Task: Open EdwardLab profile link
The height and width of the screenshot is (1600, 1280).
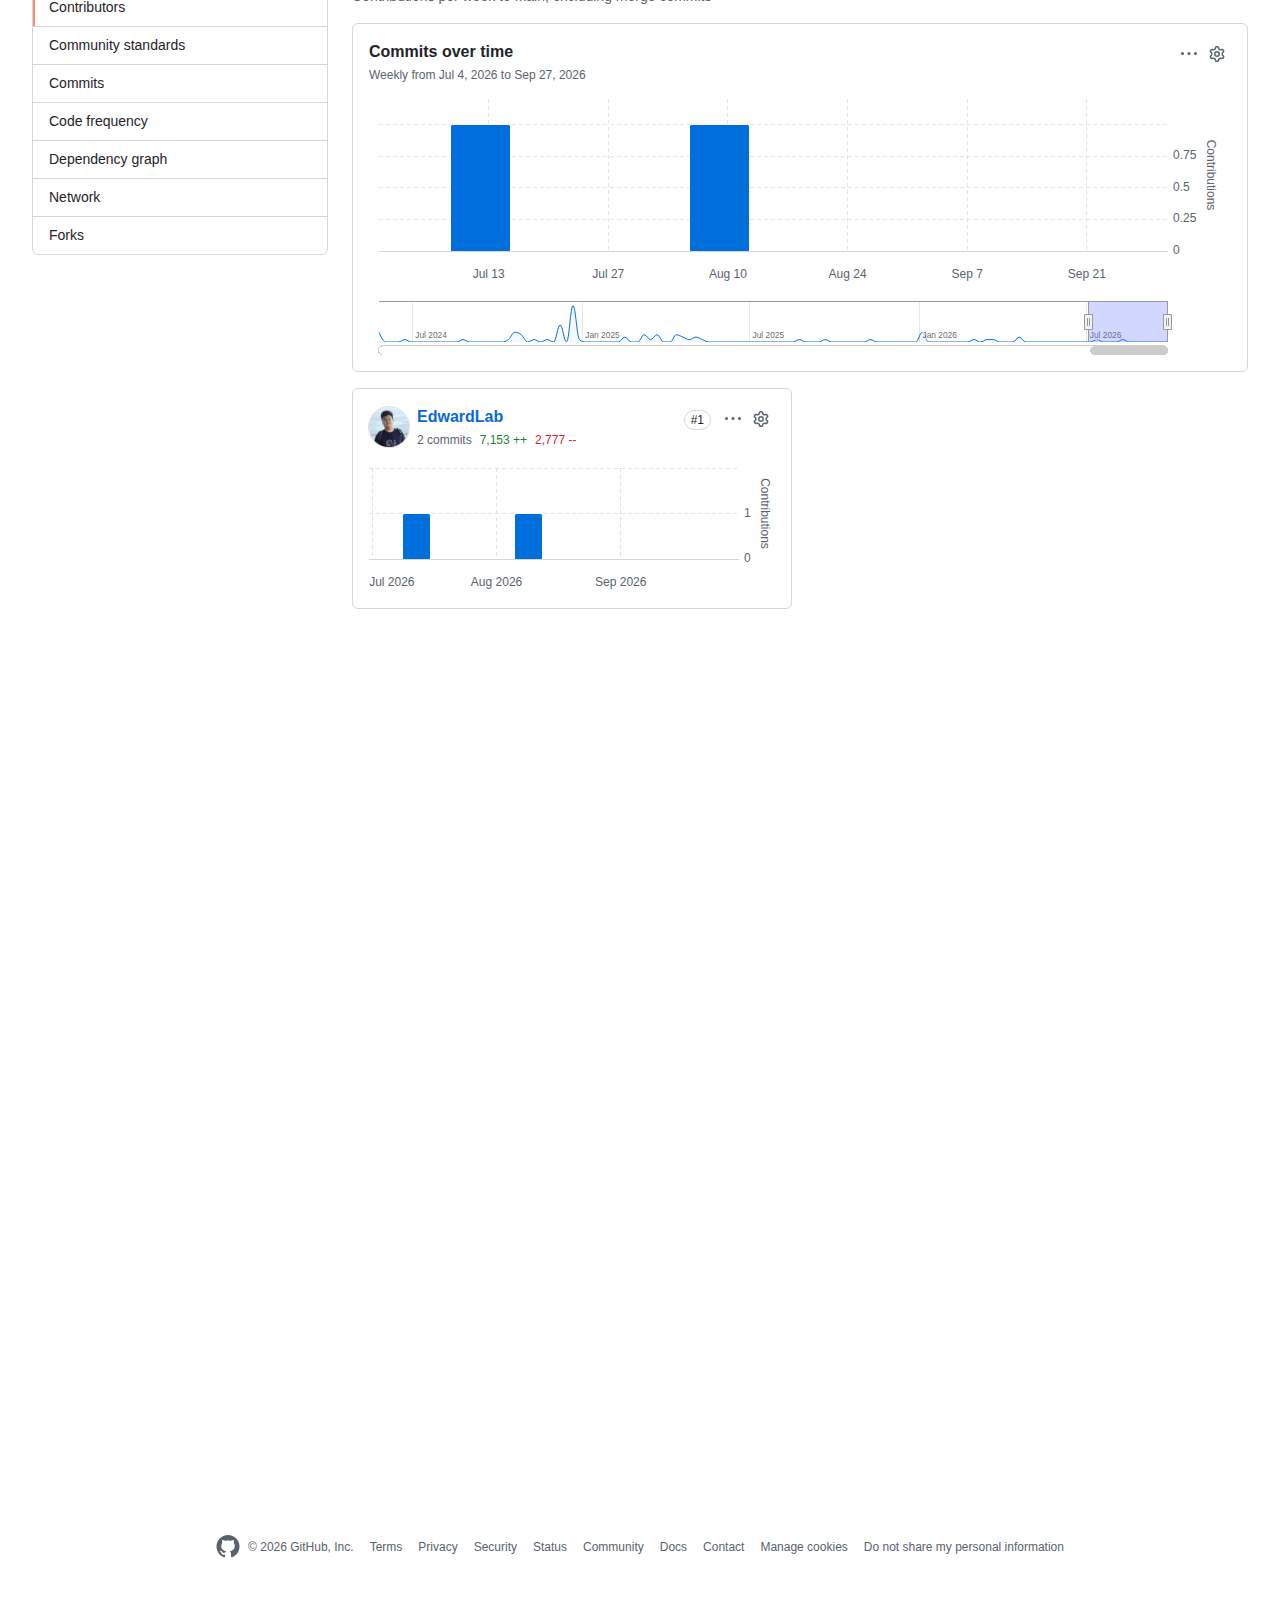Action: tap(460, 416)
